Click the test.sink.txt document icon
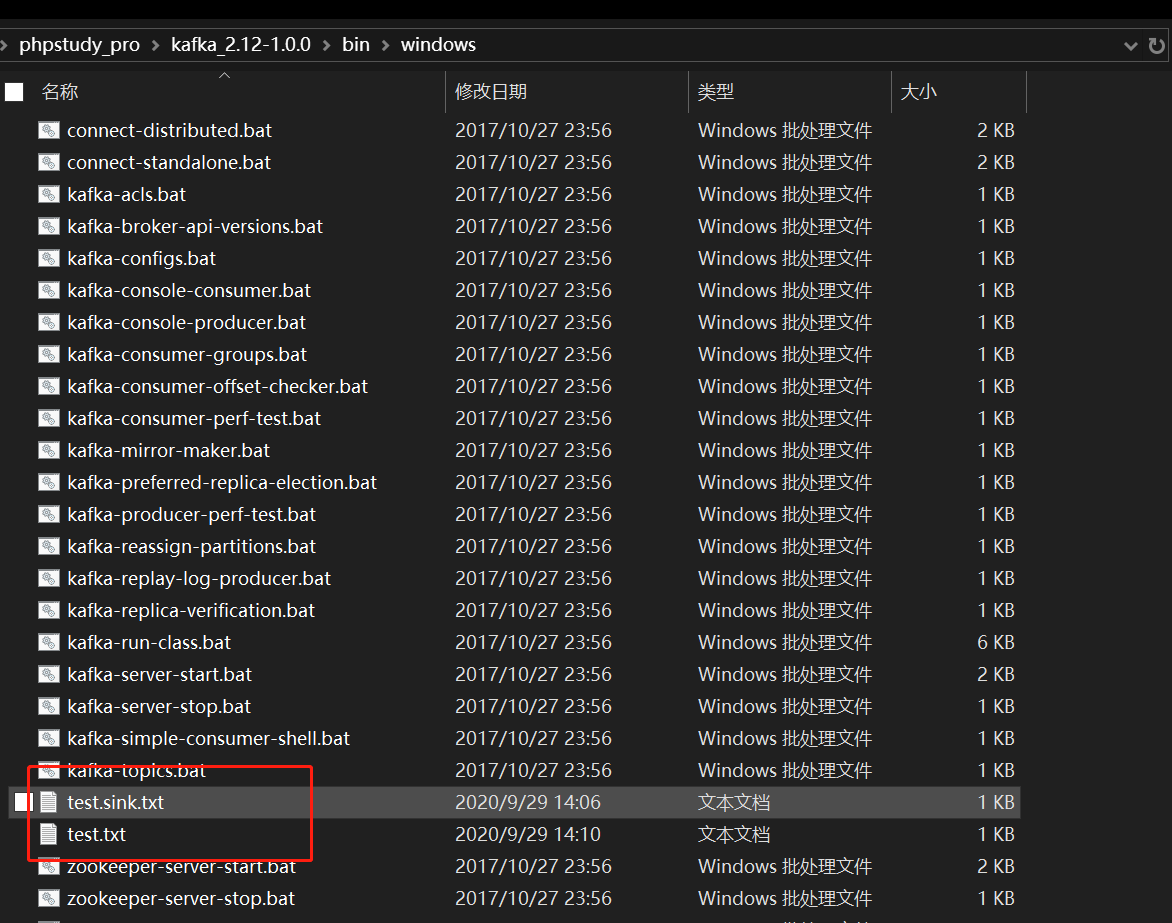This screenshot has height=923, width=1172. coord(49,803)
